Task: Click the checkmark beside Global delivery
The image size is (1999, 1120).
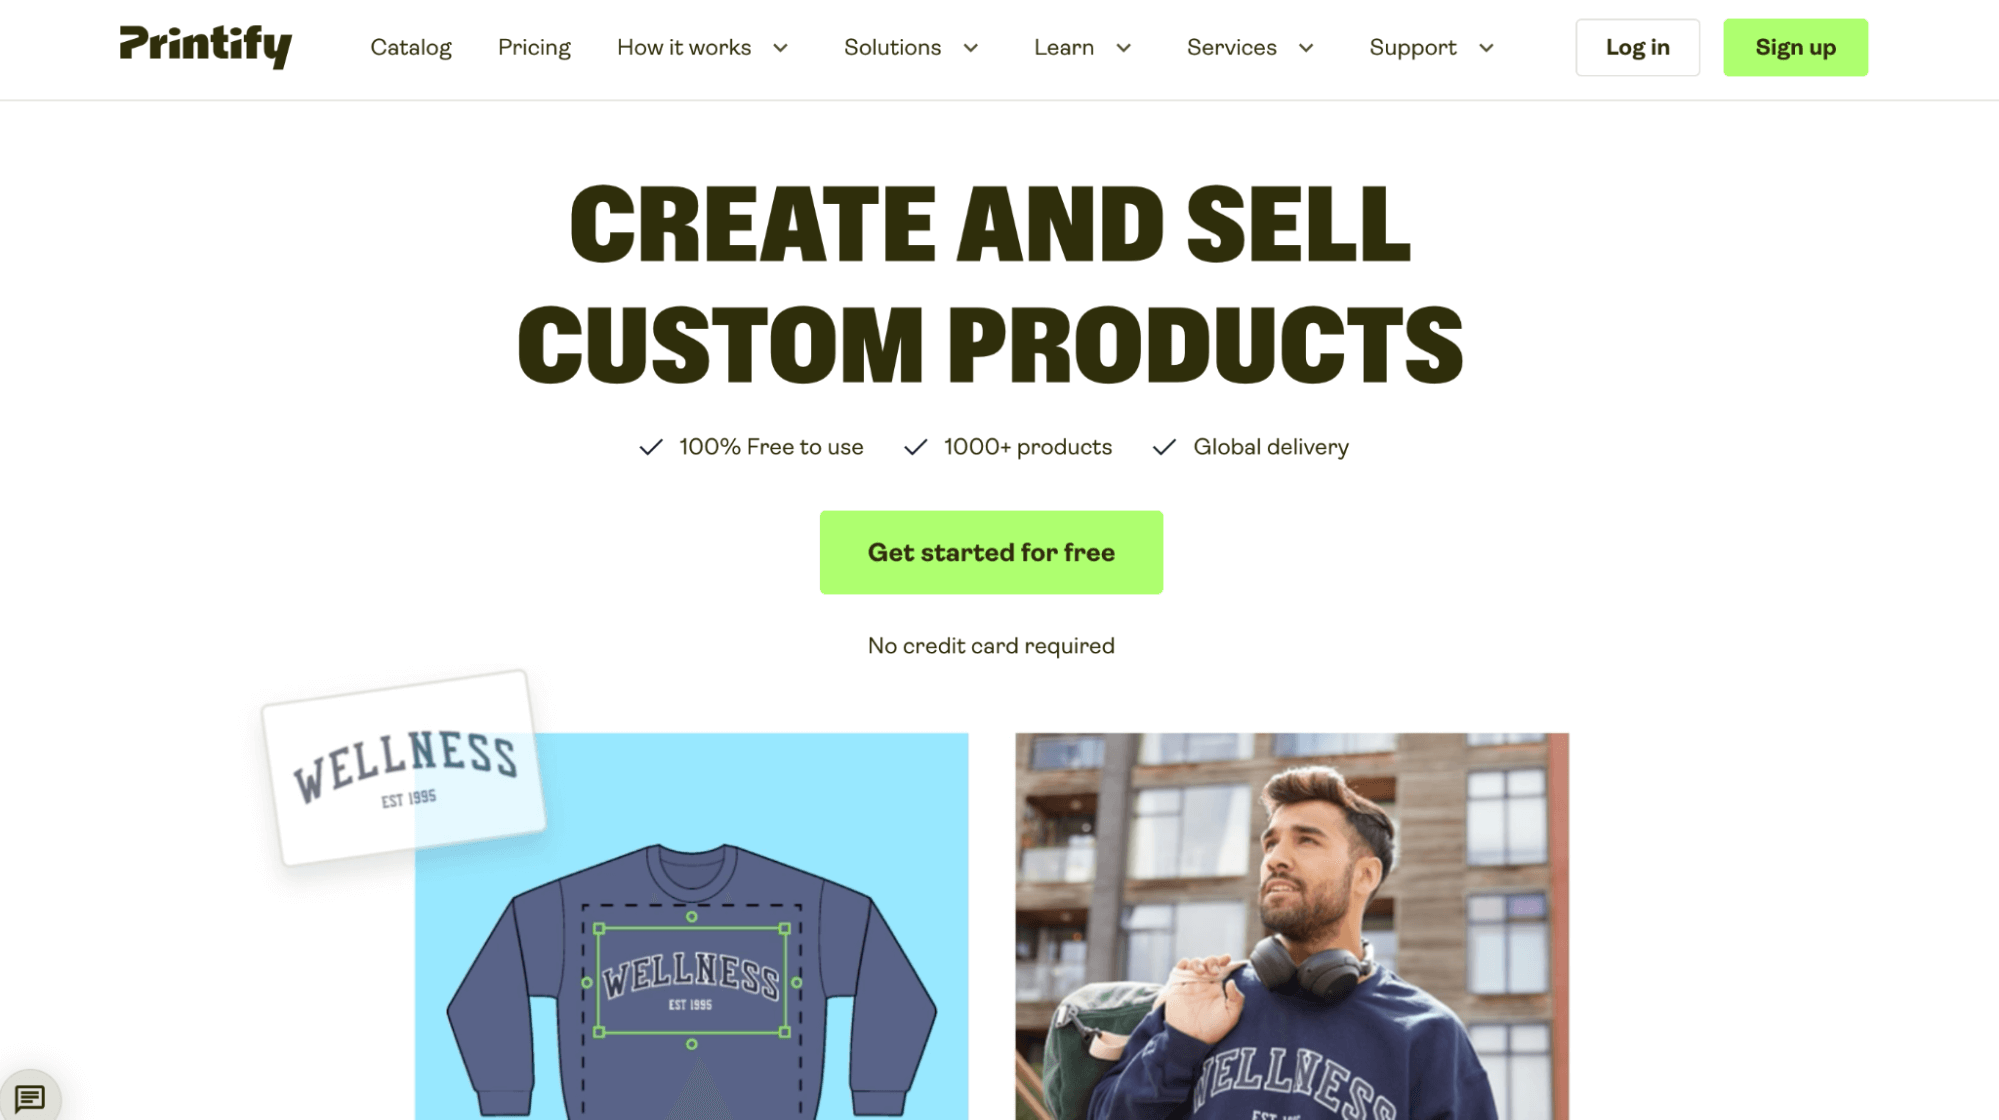Action: (x=1164, y=447)
